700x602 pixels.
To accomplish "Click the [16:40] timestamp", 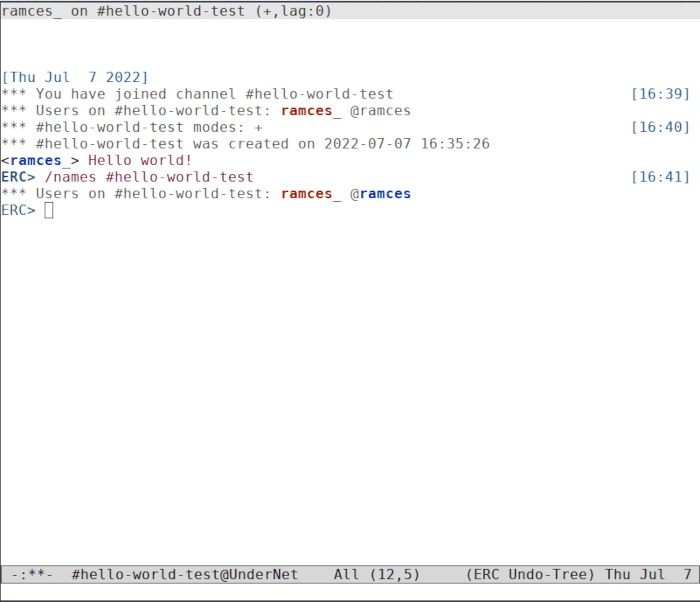I will point(661,127).
